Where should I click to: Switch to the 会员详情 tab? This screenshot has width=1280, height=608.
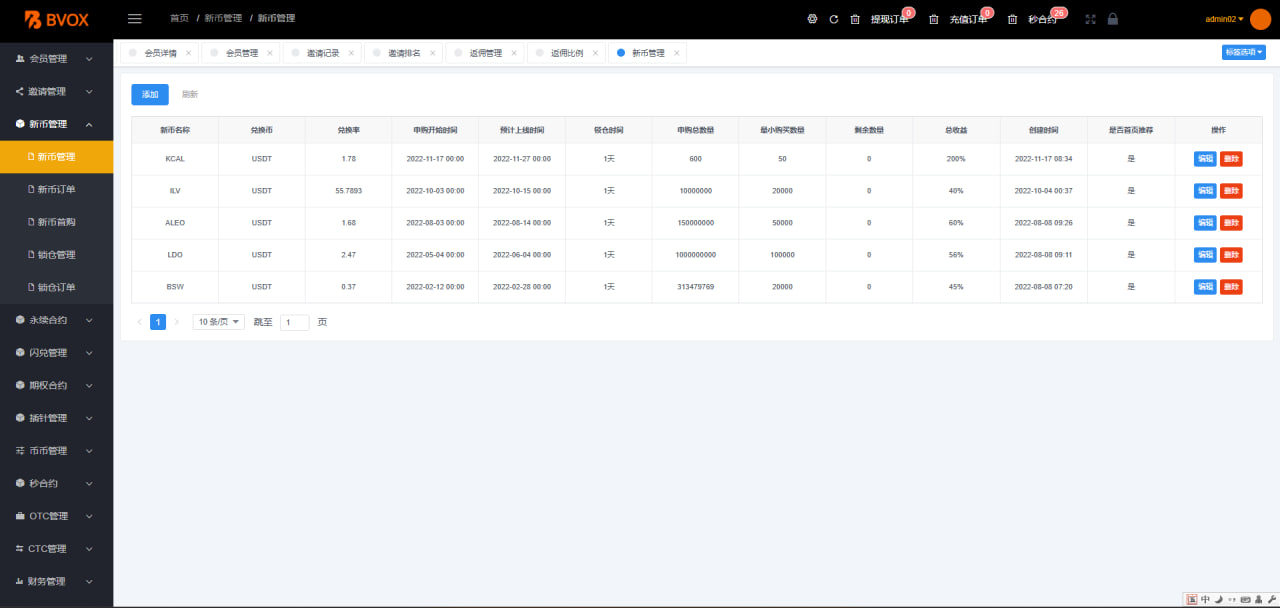(160, 53)
